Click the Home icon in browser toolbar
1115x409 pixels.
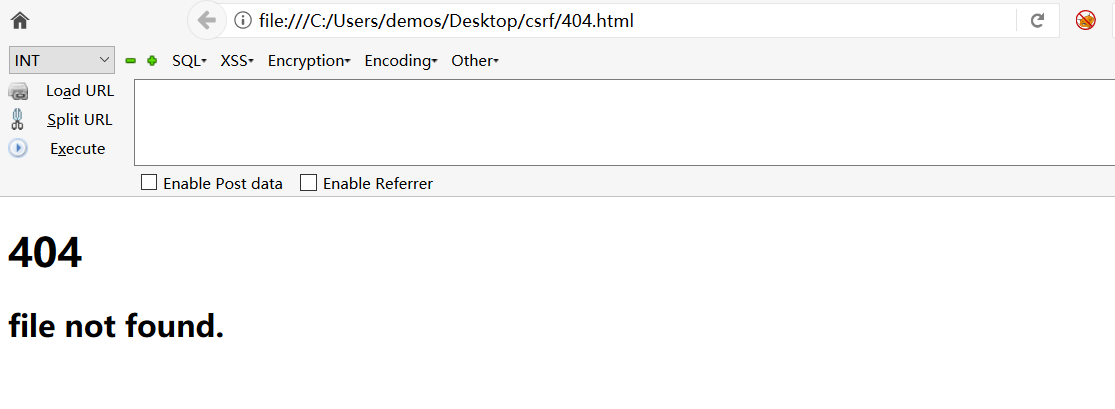point(20,21)
